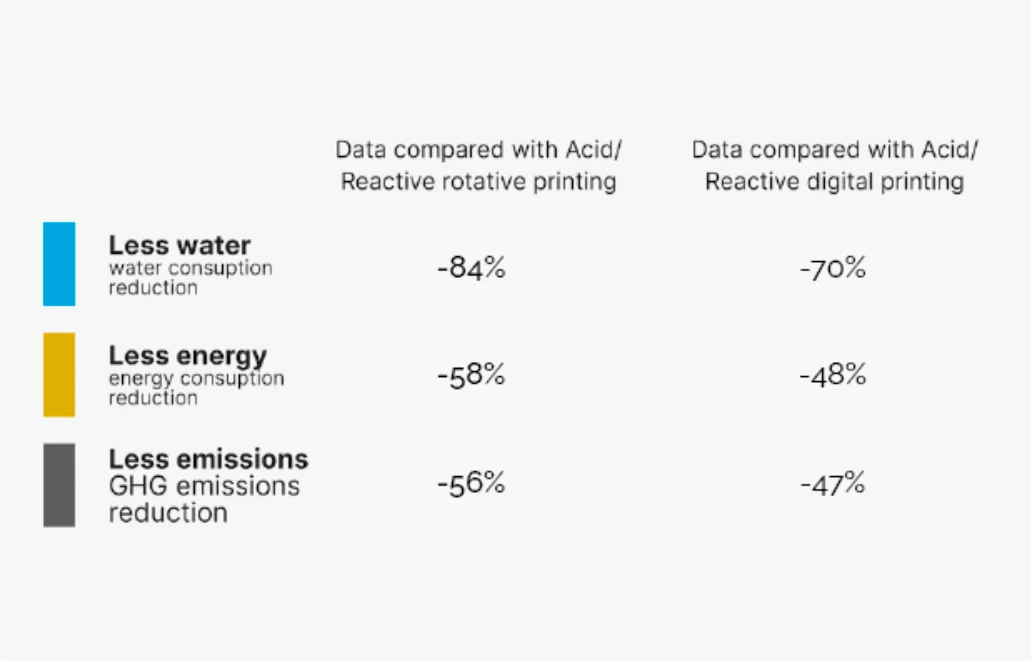Click 'Data compared with Acid/' above digital printing
Viewport: 1031px width, 661px height.
click(x=834, y=150)
